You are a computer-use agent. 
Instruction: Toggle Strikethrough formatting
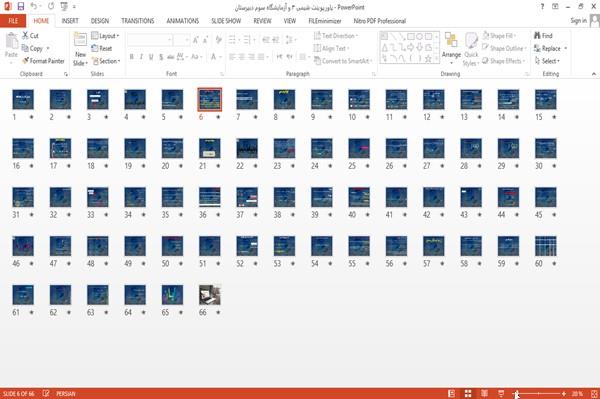[x=171, y=57]
